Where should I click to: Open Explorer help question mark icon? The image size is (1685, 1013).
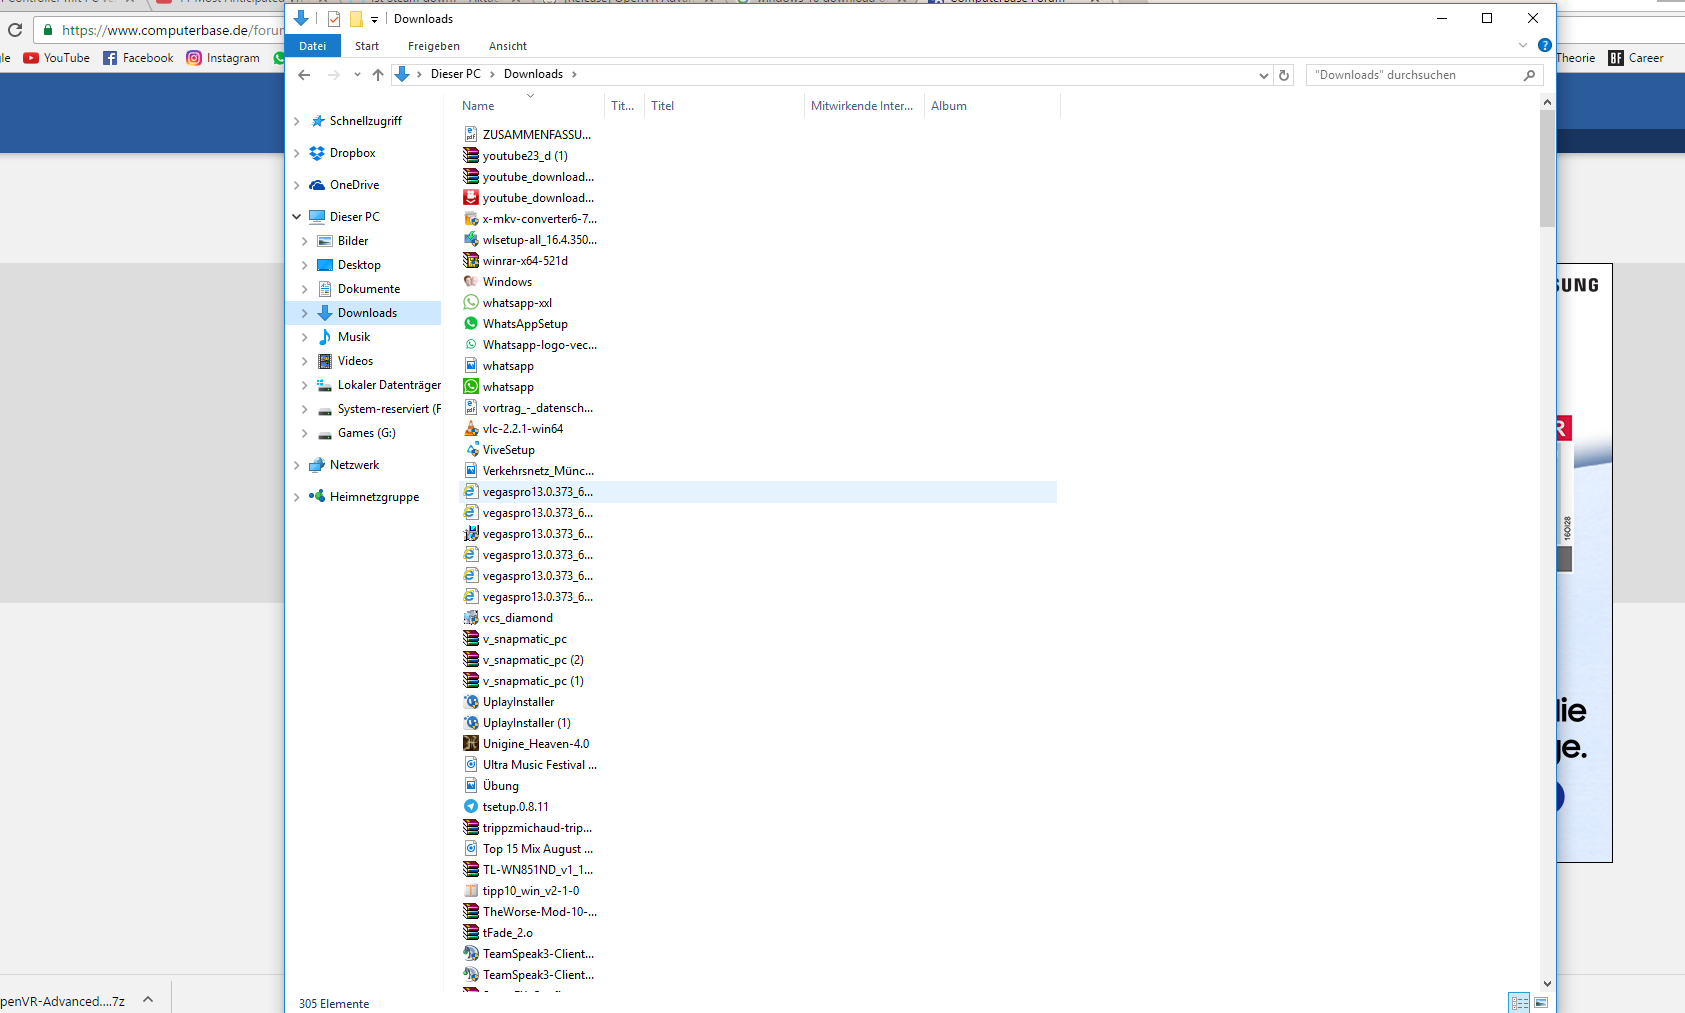coord(1545,45)
